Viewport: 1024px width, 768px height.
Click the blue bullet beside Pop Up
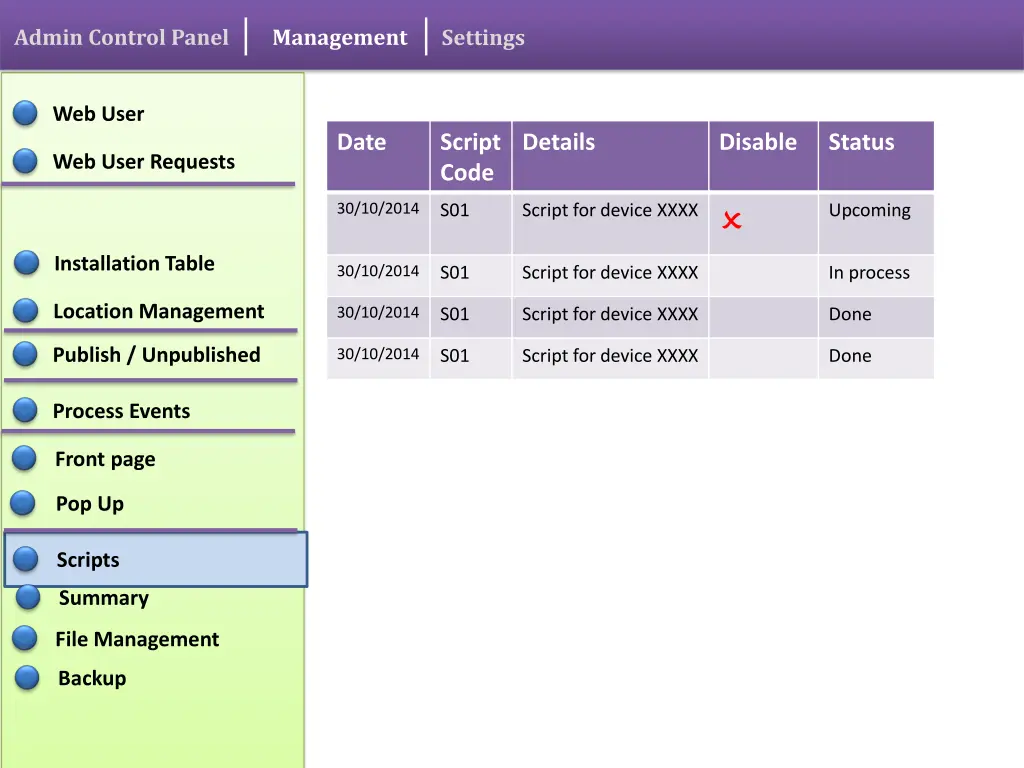coord(23,503)
